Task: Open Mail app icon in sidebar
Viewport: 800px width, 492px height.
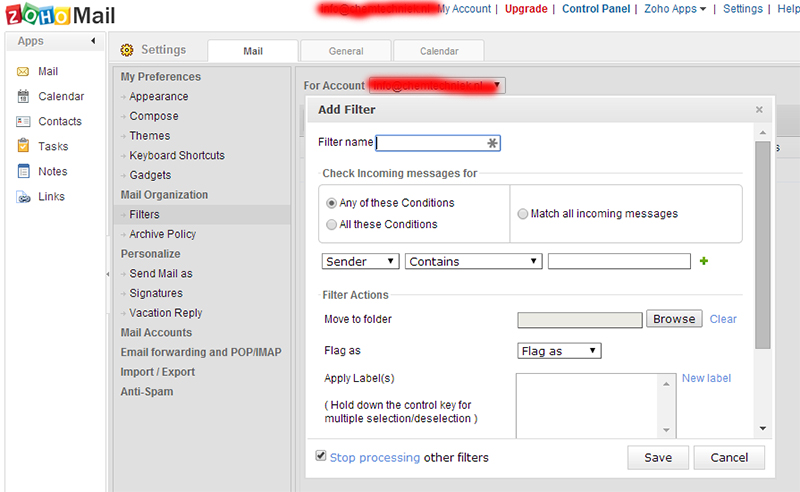Action: point(24,72)
